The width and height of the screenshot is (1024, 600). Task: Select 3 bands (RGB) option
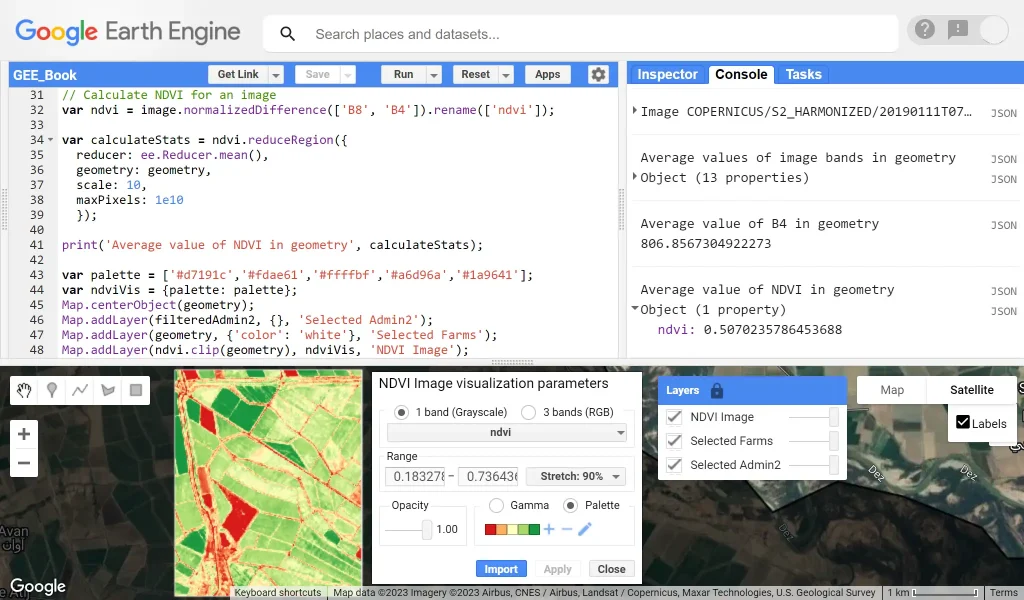point(528,413)
